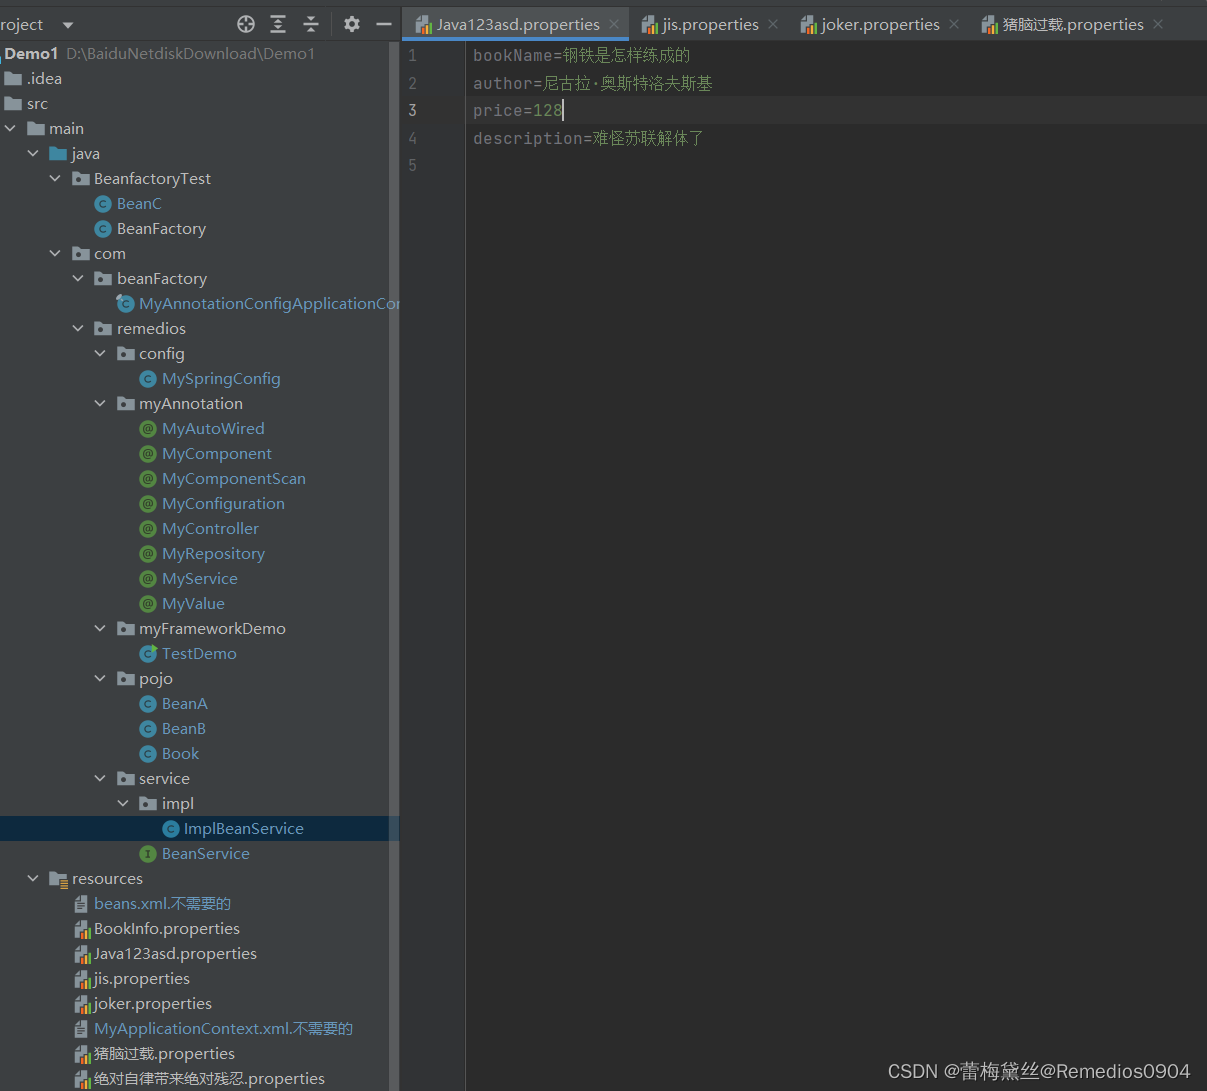Screen dimensions: 1207x1091
Task: Click the author=尼古拉 line in editor
Action: (593, 83)
